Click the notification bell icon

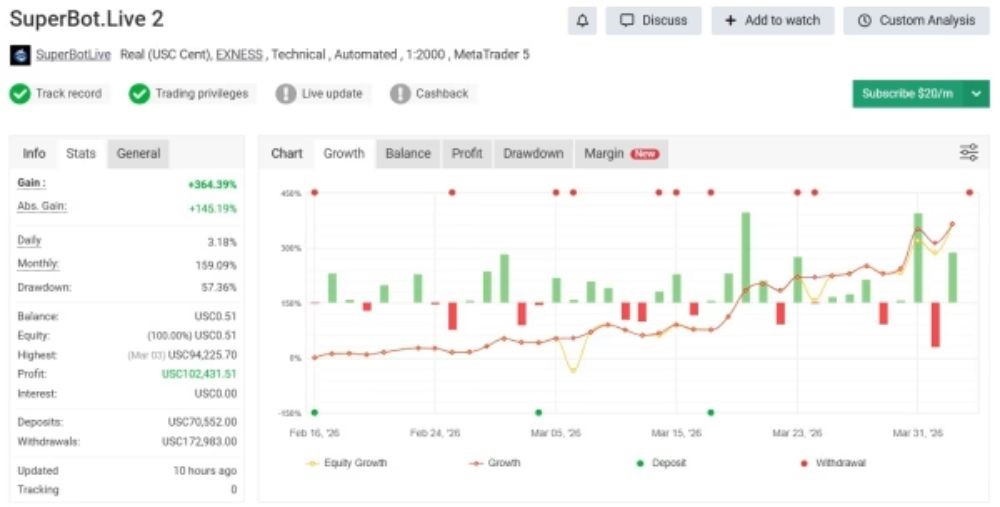pos(582,20)
